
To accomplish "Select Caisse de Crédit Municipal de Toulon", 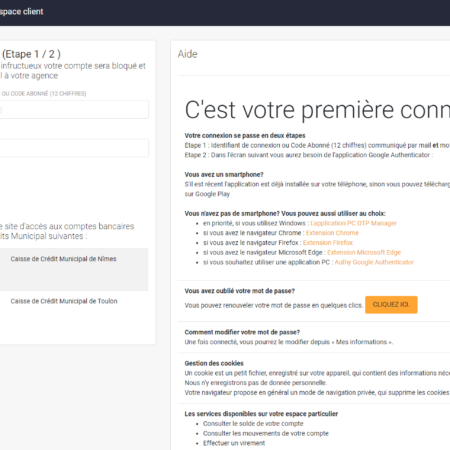I will [64, 301].
